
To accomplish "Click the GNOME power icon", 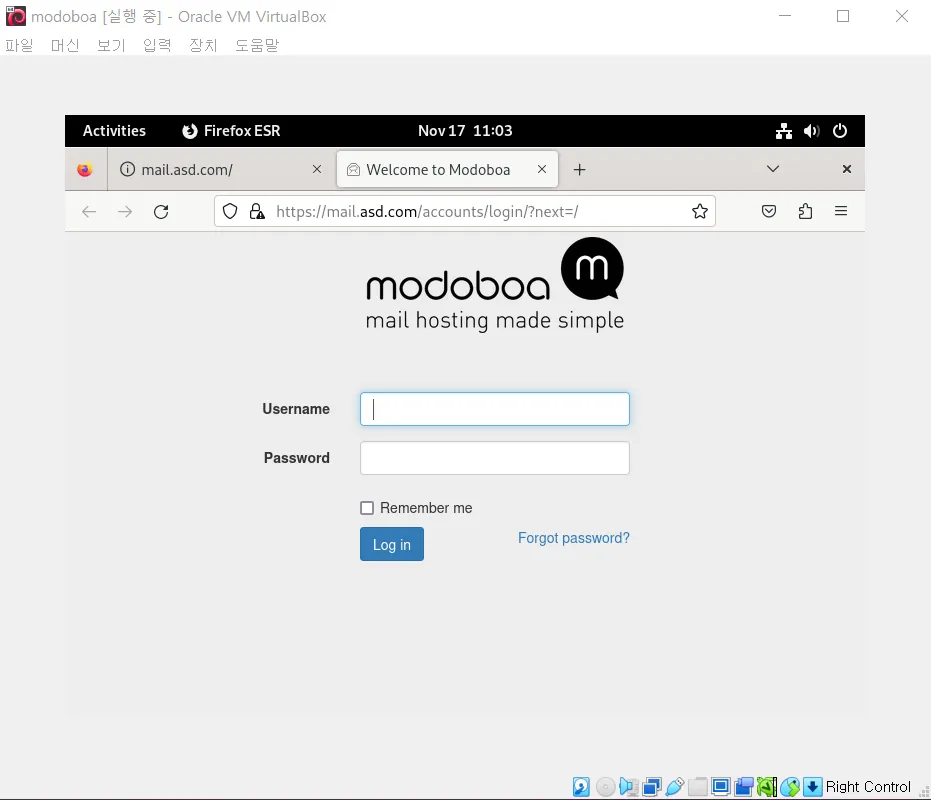I will pos(840,131).
